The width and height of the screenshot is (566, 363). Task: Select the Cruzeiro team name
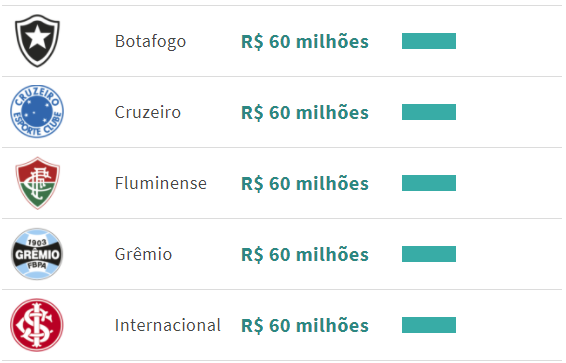148,112
